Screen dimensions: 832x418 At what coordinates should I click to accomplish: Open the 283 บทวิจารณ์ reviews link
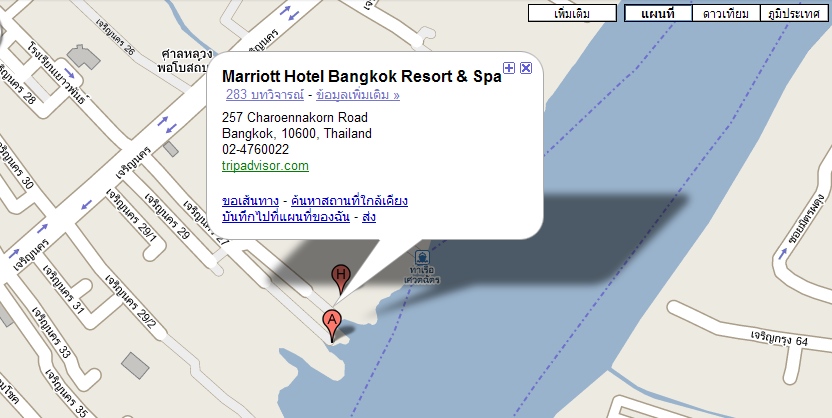click(x=265, y=95)
